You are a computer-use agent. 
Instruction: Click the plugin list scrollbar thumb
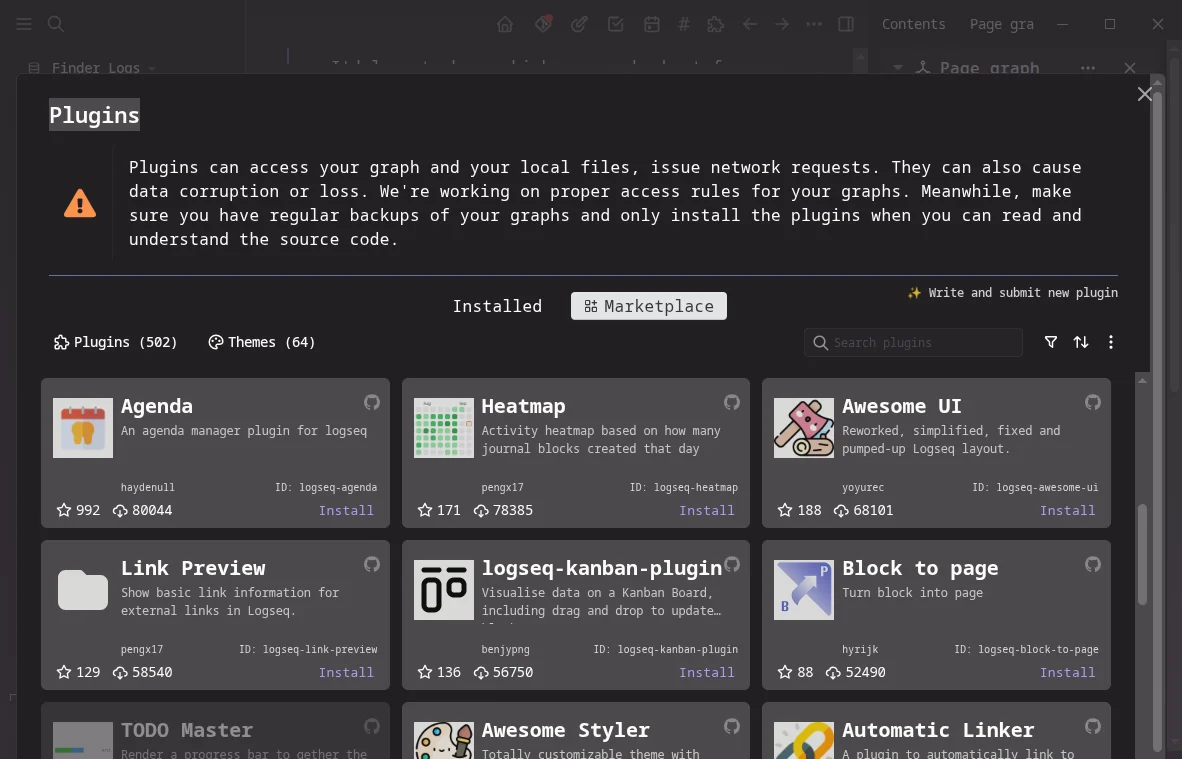click(x=1142, y=554)
